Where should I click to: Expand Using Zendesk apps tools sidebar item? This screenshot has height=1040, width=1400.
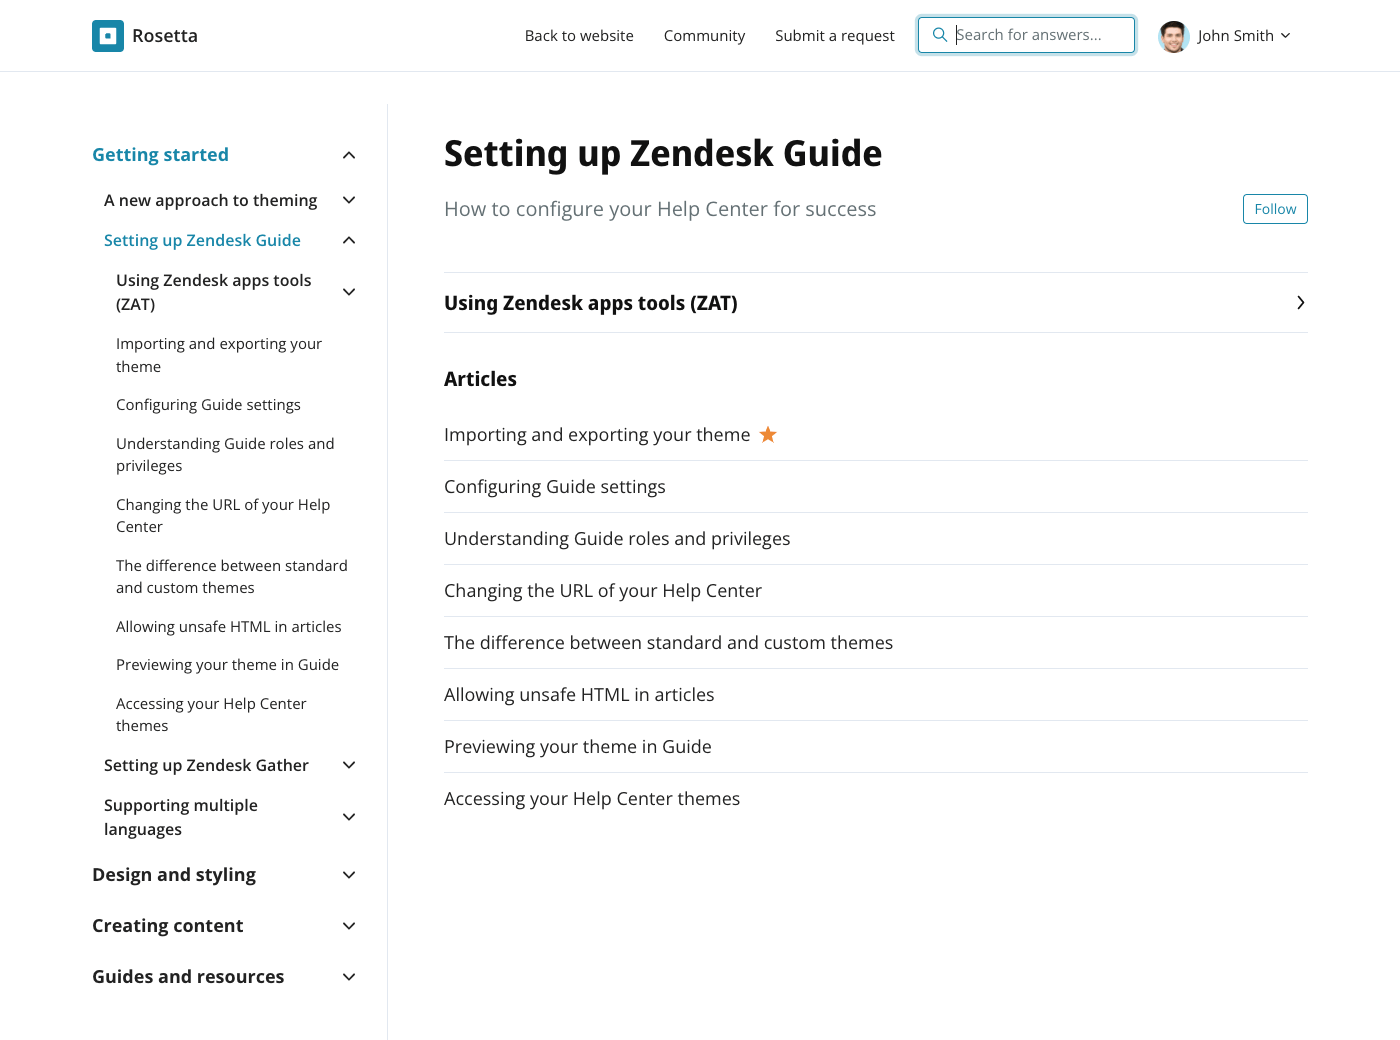(349, 292)
